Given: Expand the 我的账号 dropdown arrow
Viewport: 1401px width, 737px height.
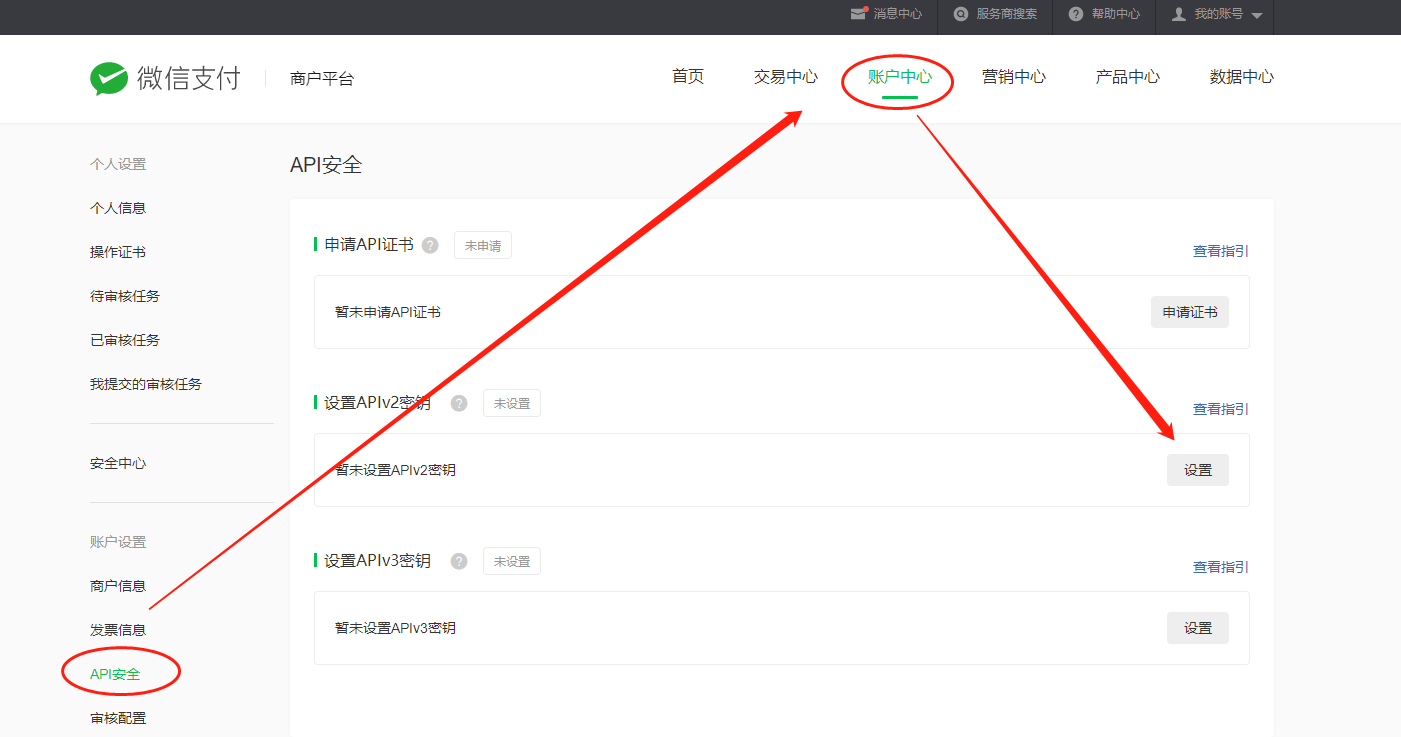Looking at the screenshot, I should [x=1257, y=15].
